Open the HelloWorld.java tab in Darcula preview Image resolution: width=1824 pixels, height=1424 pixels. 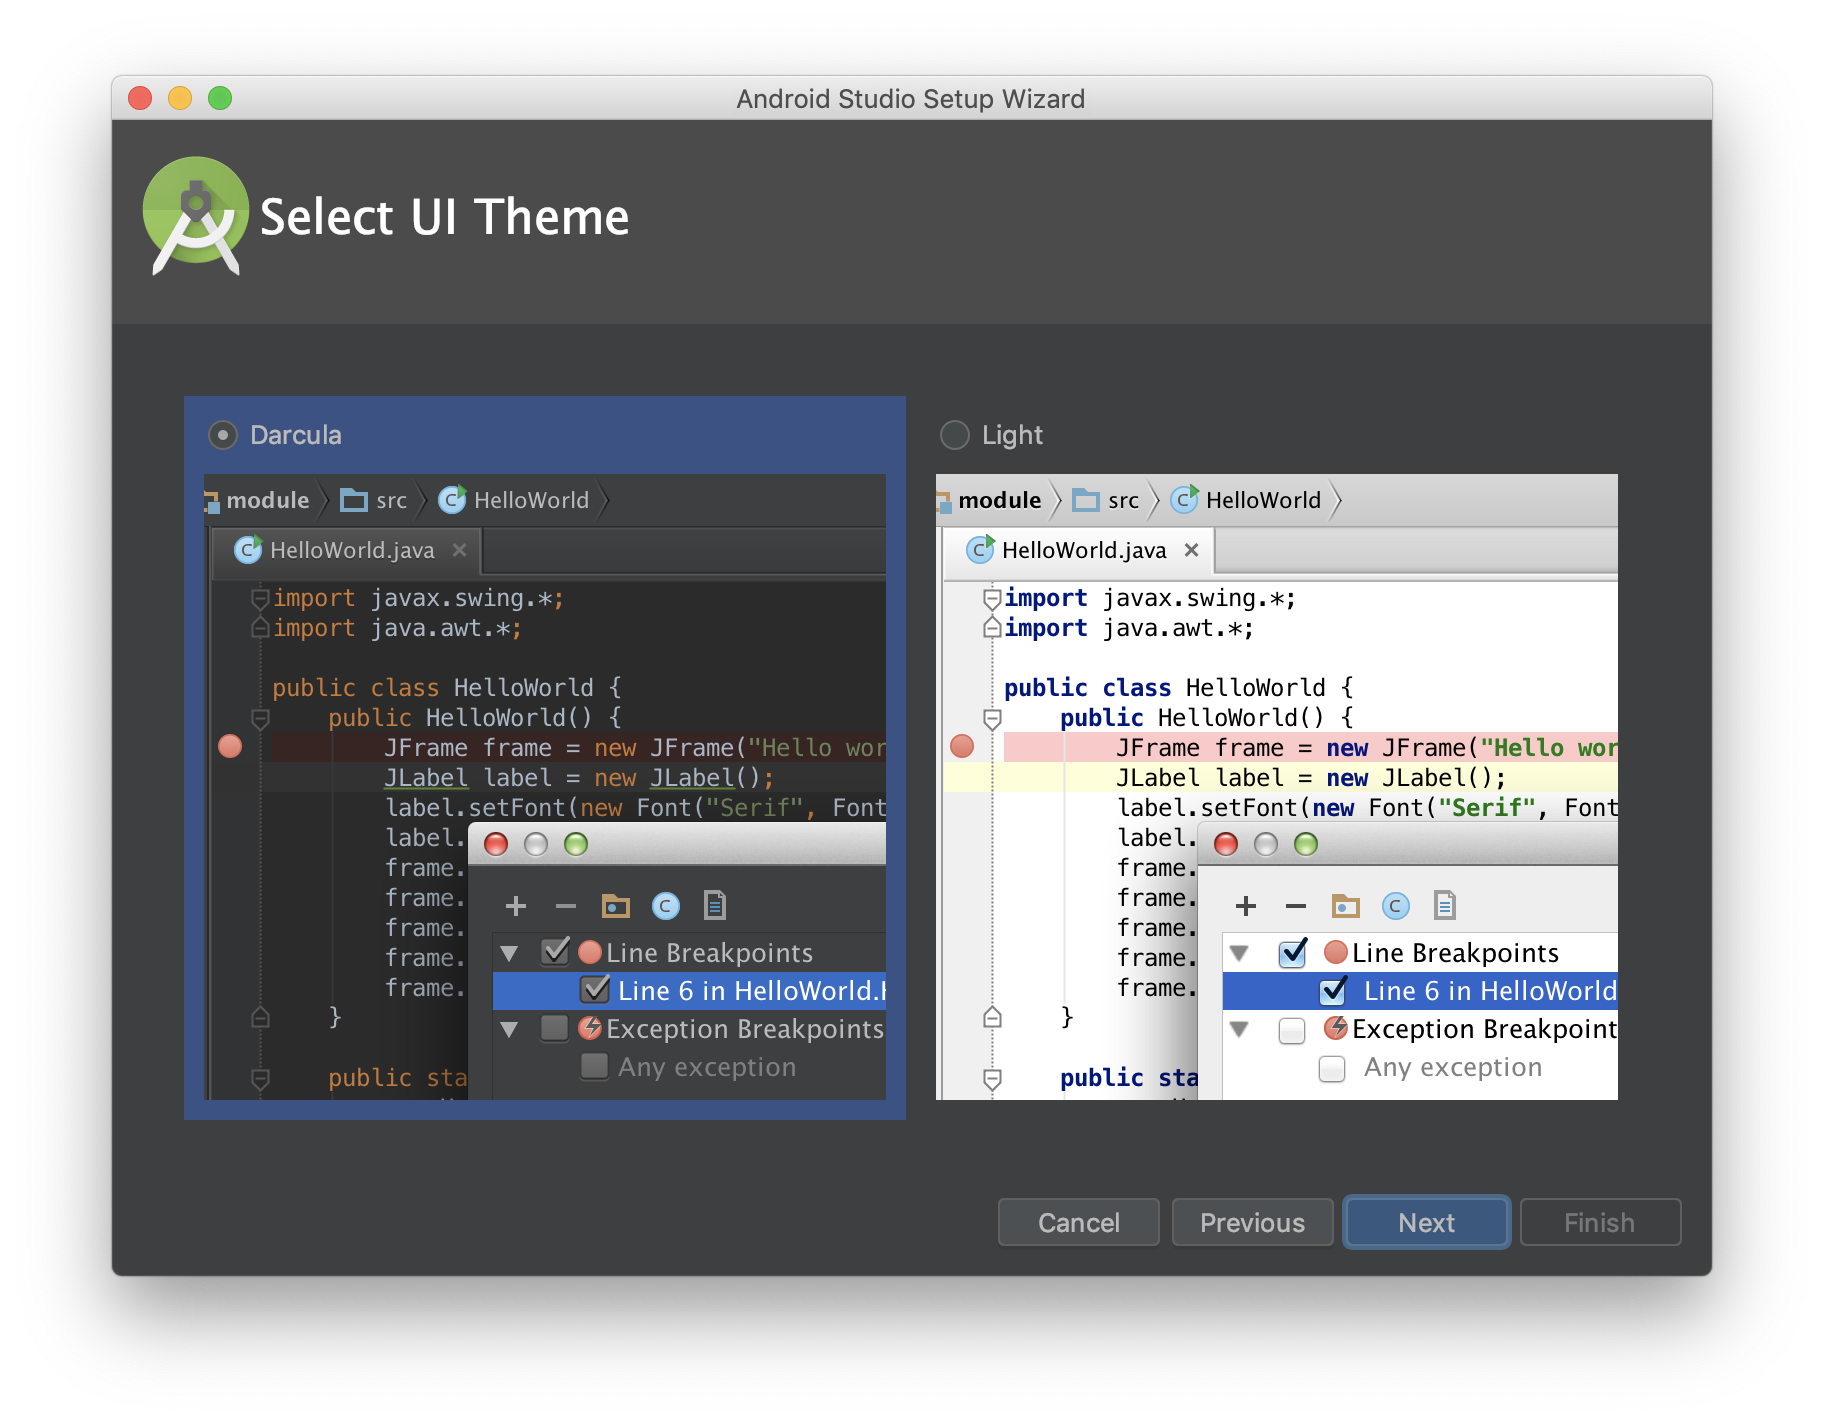pos(351,550)
